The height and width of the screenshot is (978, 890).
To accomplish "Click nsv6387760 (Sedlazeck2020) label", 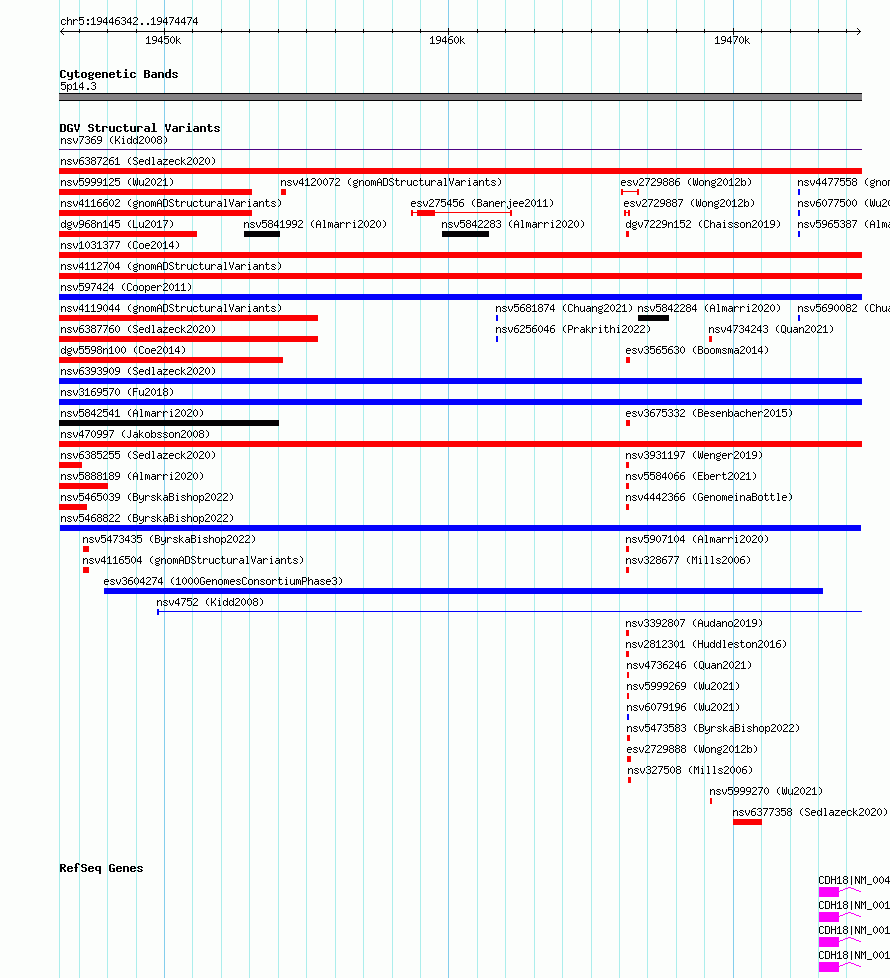I will point(138,329).
